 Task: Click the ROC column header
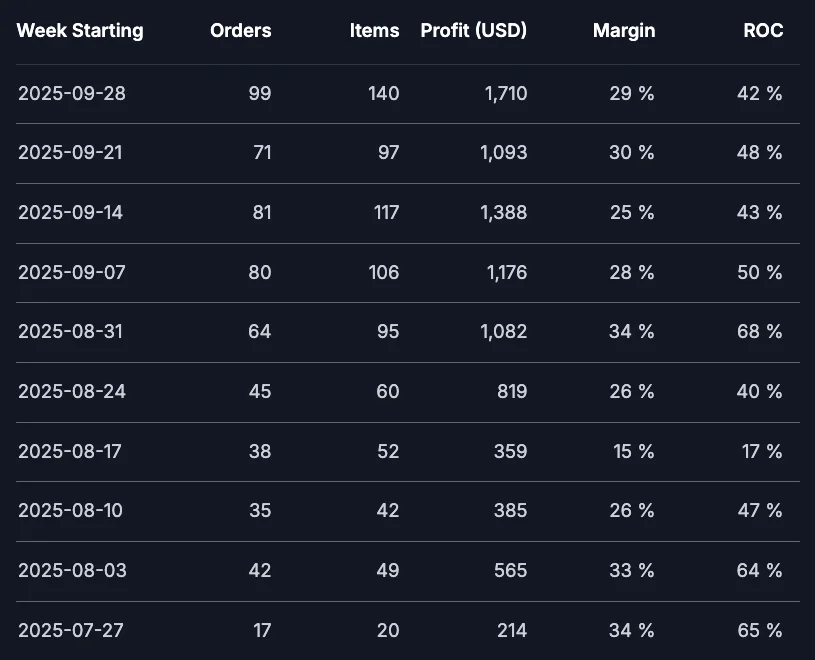(763, 30)
